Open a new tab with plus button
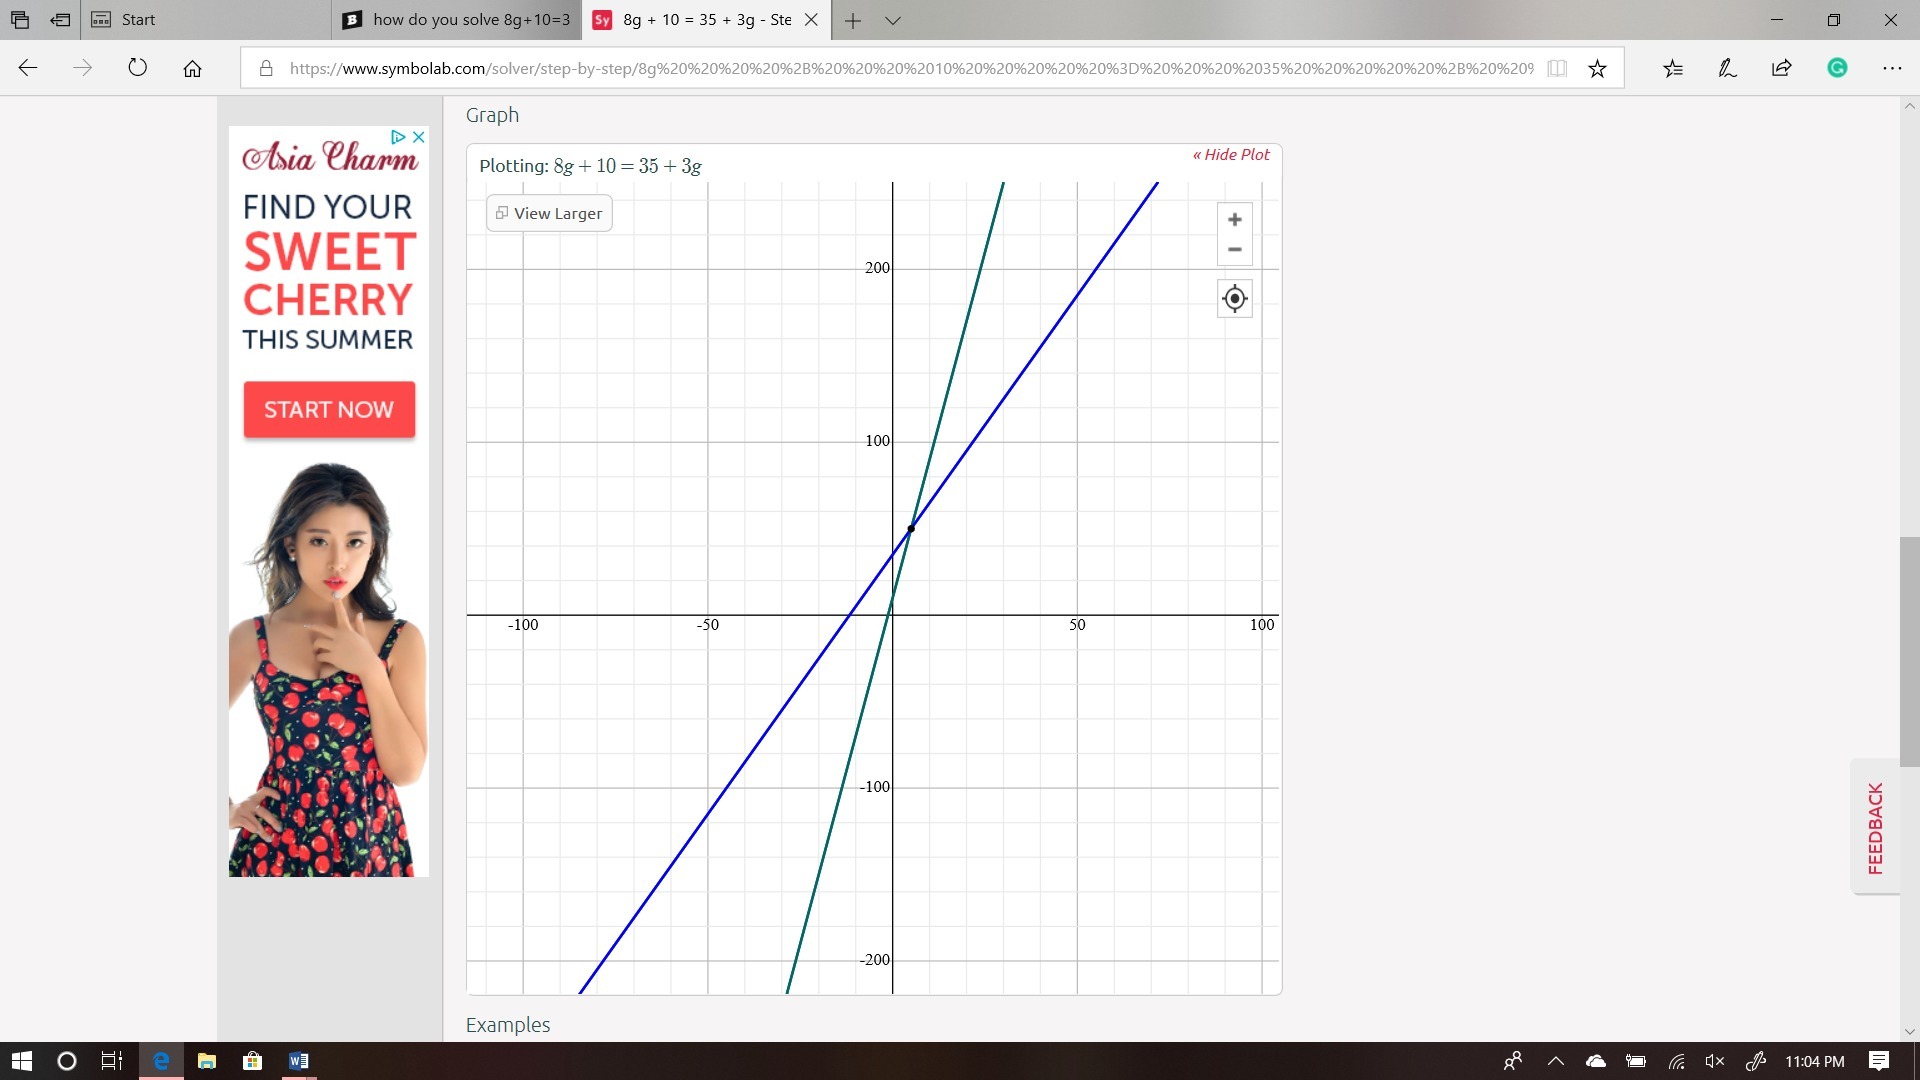Image resolution: width=1920 pixels, height=1080 pixels. click(852, 20)
